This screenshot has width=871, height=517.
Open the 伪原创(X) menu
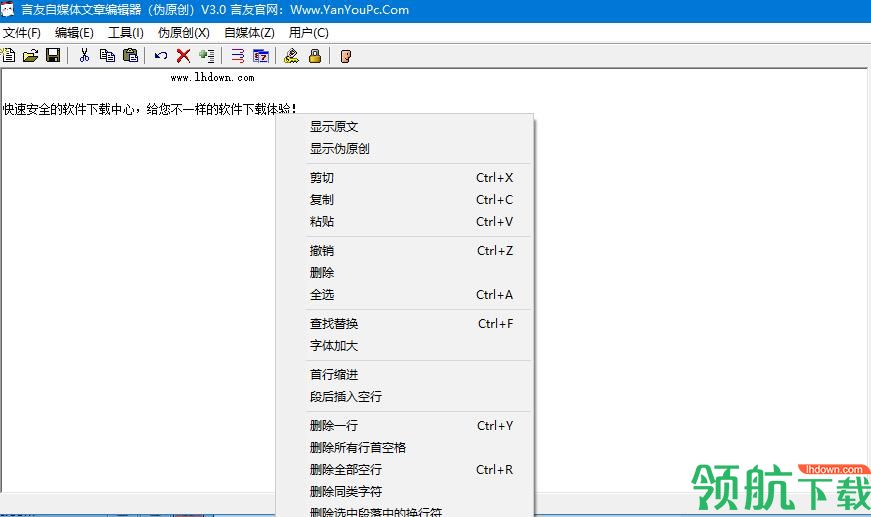pos(183,33)
